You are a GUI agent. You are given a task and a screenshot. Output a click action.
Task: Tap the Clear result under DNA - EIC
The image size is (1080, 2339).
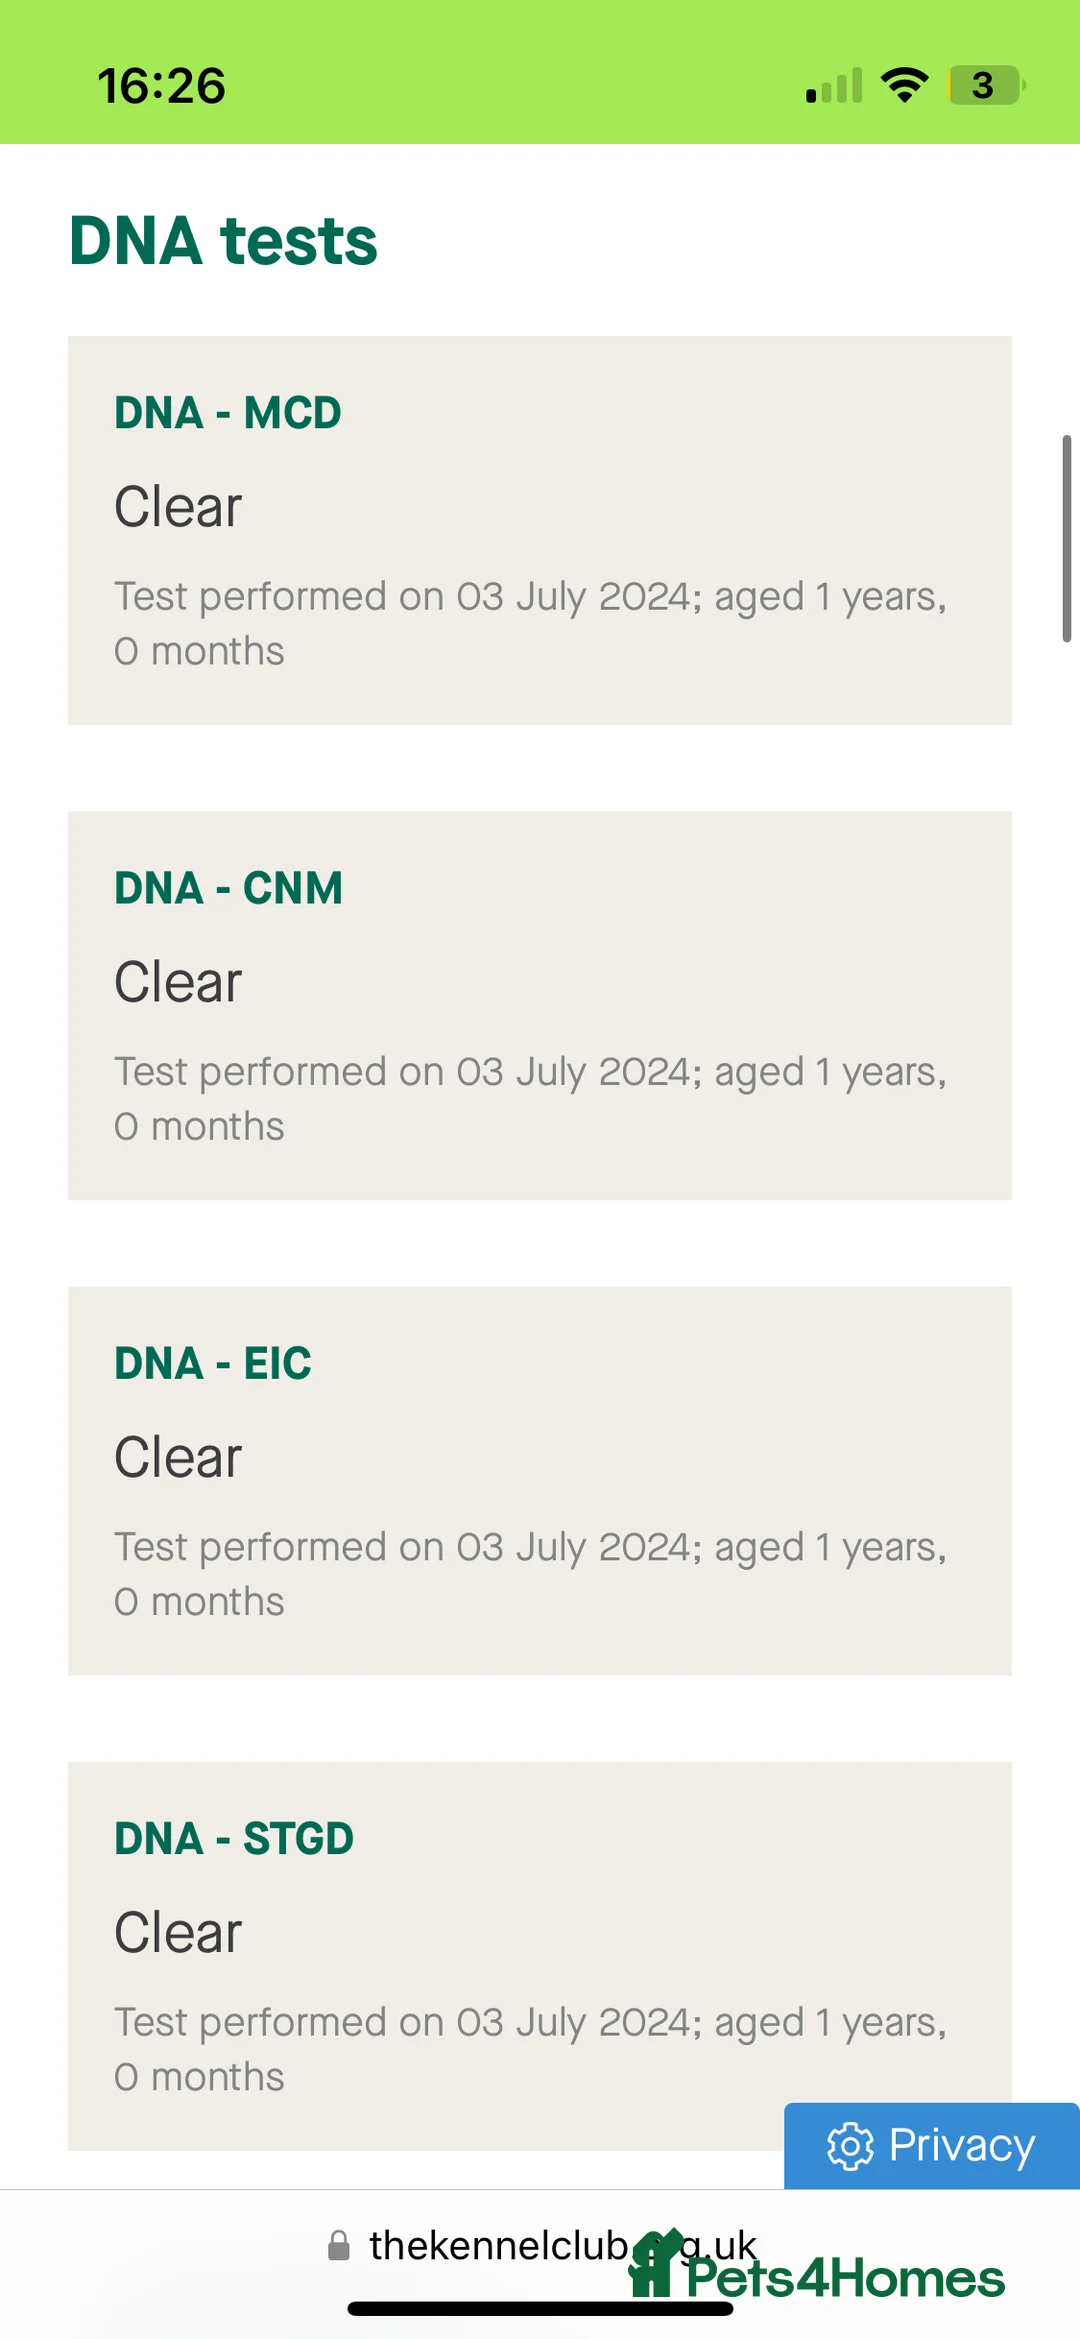[178, 1457]
